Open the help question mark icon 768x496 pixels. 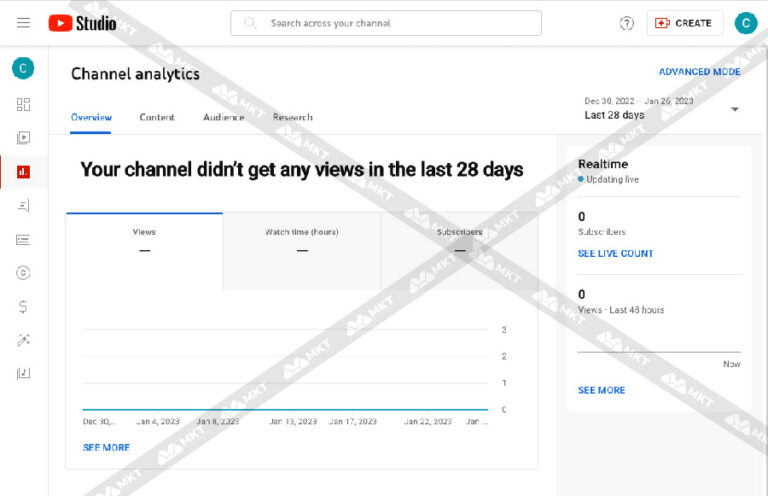[626, 23]
